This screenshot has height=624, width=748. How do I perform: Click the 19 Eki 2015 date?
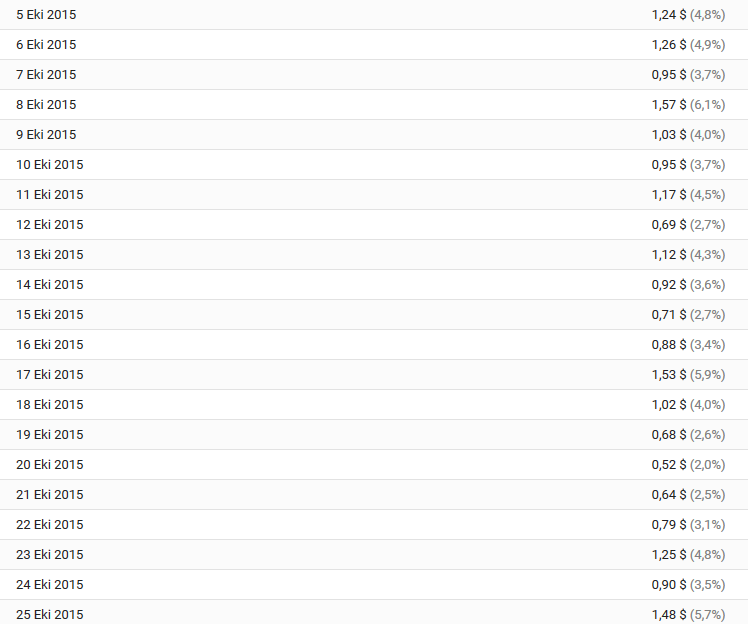click(x=50, y=435)
